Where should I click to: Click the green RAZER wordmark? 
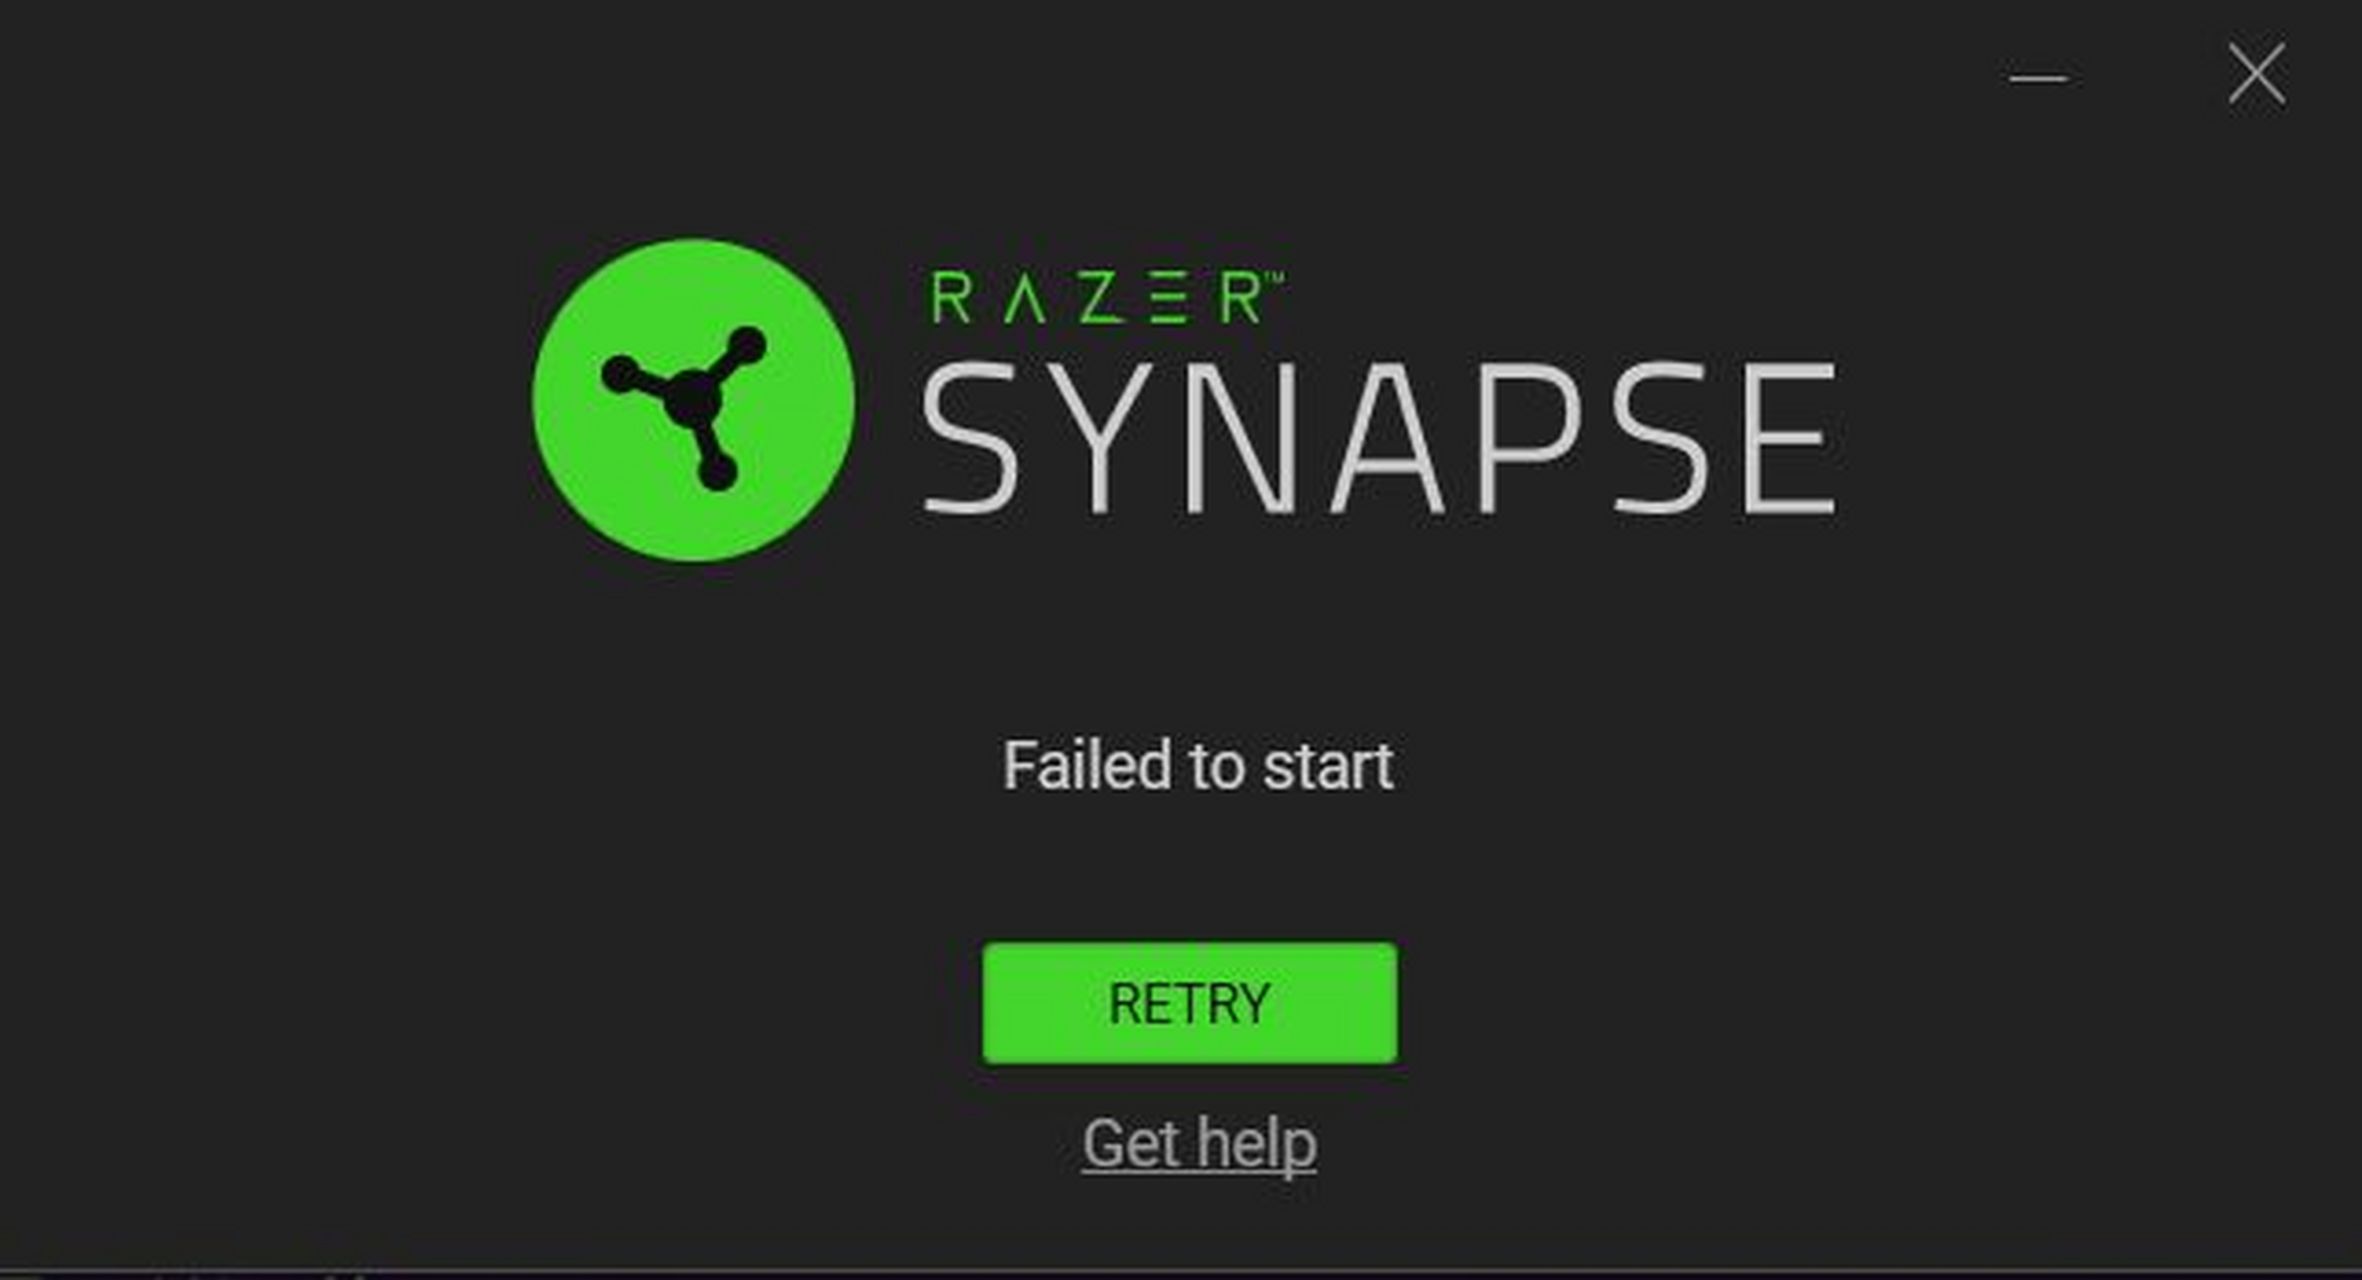(x=1105, y=297)
